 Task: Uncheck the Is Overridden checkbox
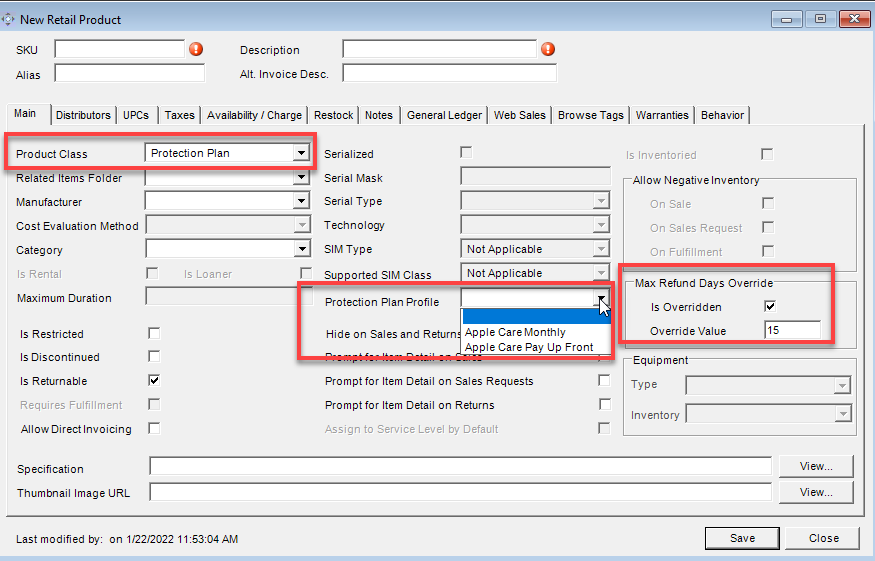point(770,306)
